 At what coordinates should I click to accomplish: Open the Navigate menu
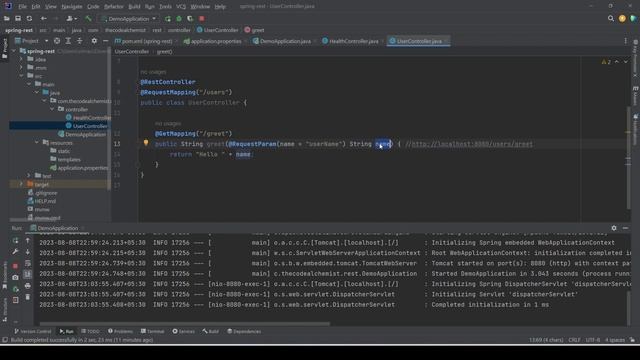pyautogui.click(x=71, y=7)
